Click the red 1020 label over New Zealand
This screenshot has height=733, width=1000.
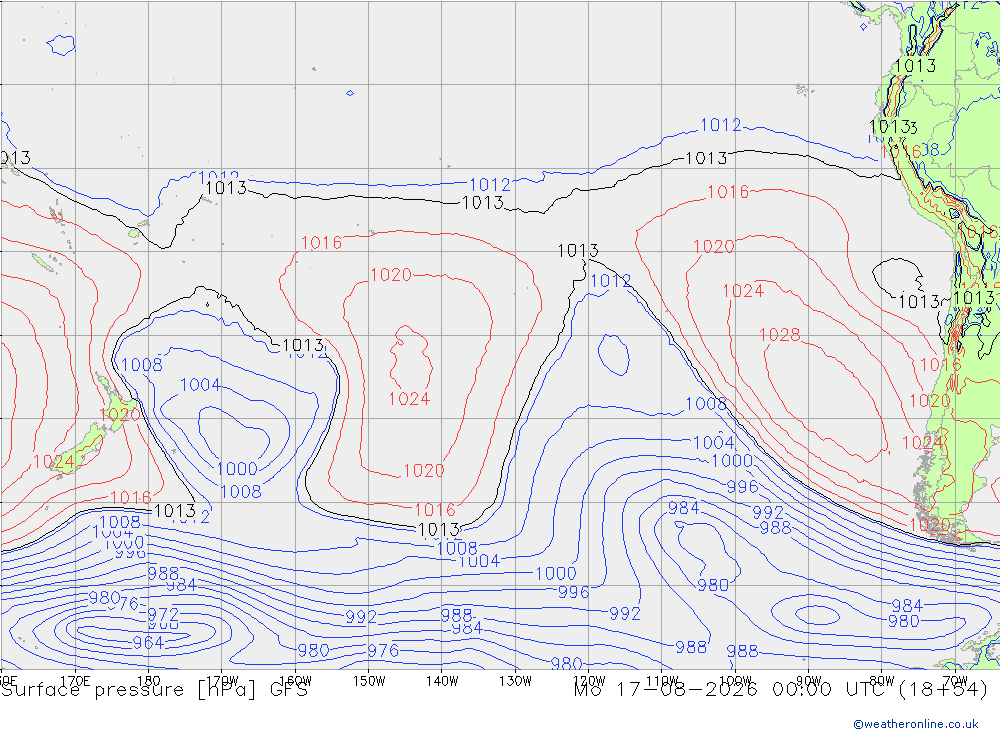119,415
